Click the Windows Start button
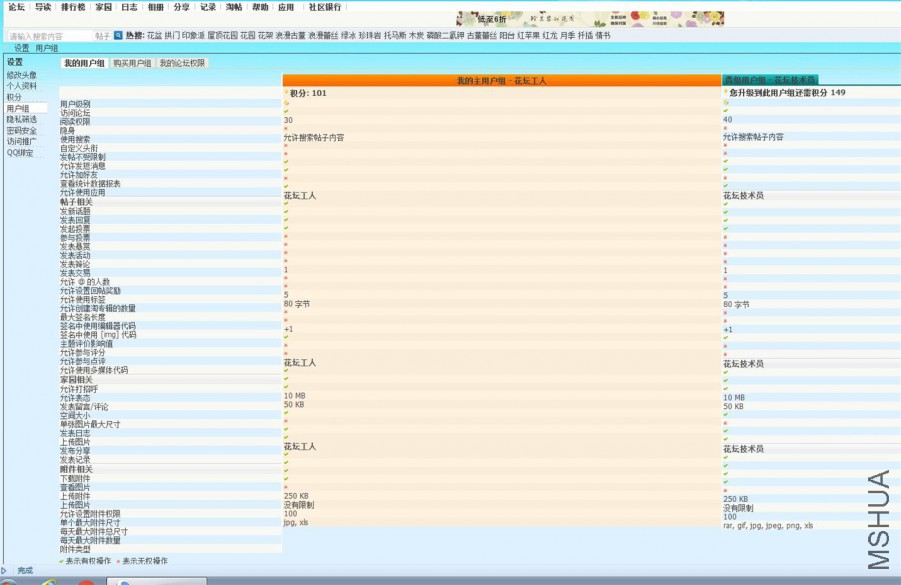The height and width of the screenshot is (585, 901). [x=10, y=582]
